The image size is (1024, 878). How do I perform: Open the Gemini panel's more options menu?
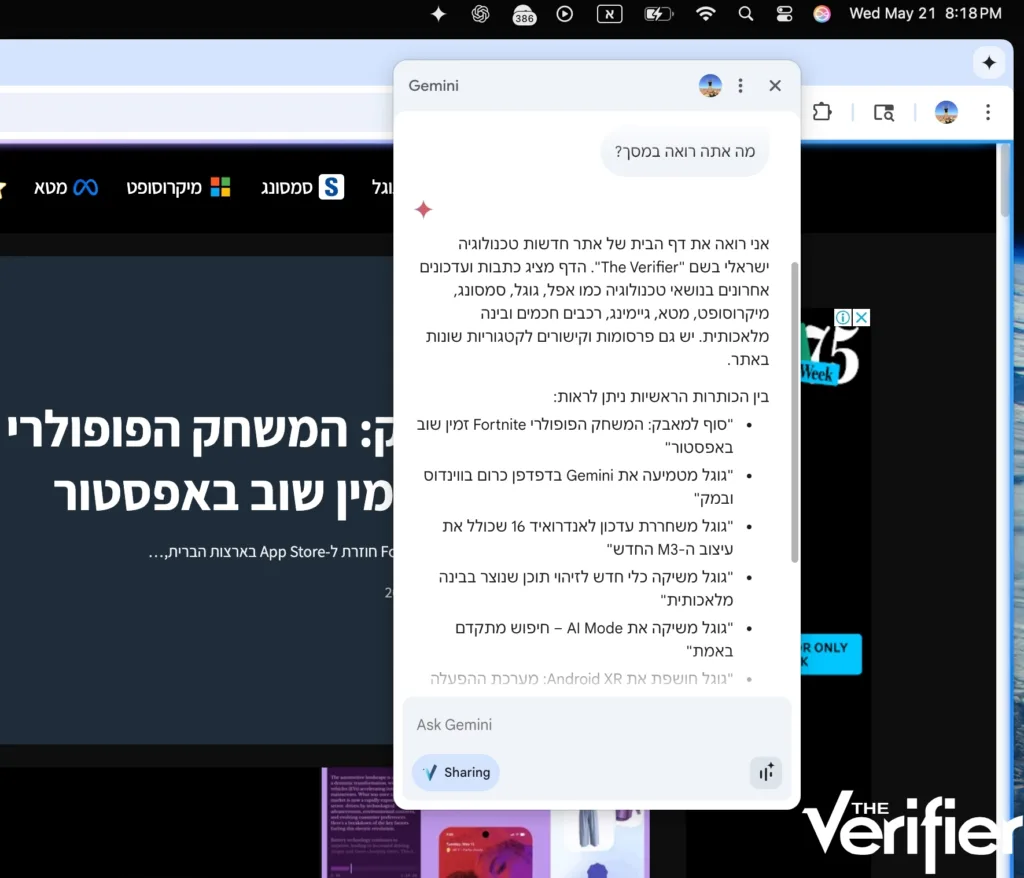740,86
